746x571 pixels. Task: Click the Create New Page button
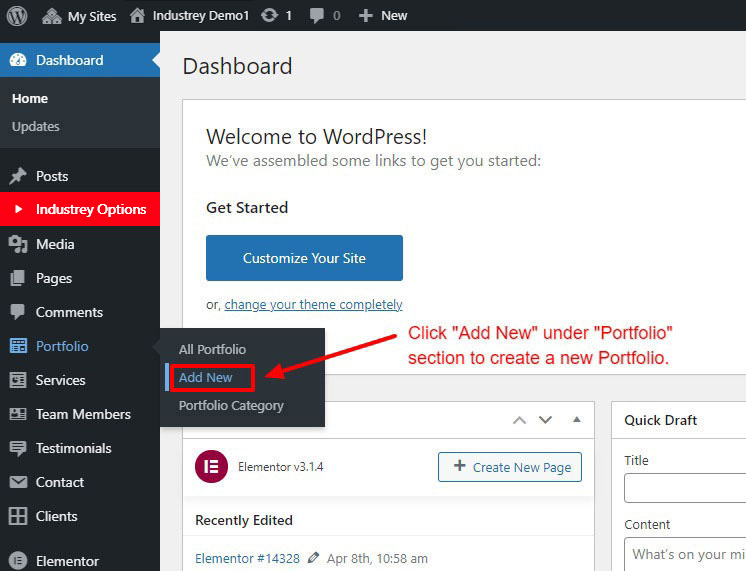point(510,467)
